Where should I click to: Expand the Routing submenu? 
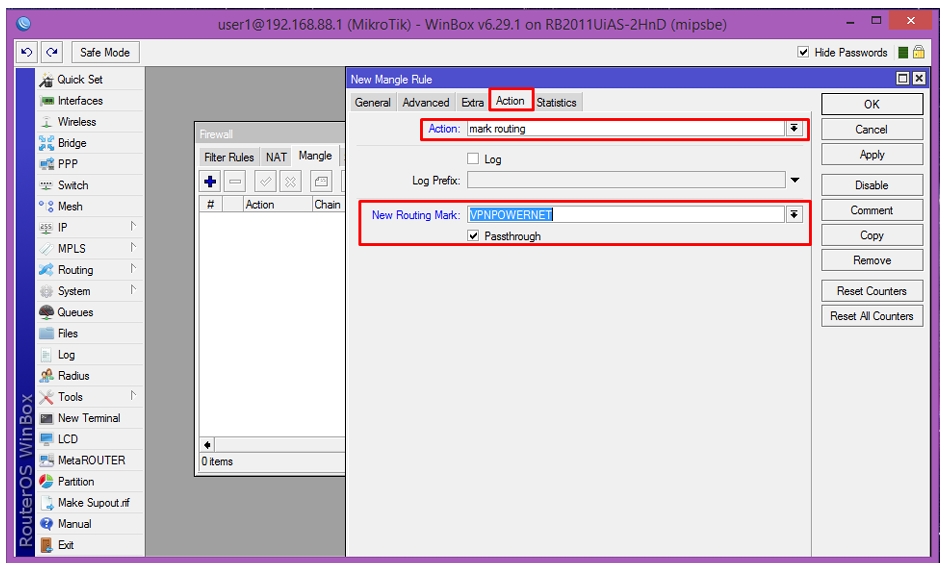coord(133,269)
